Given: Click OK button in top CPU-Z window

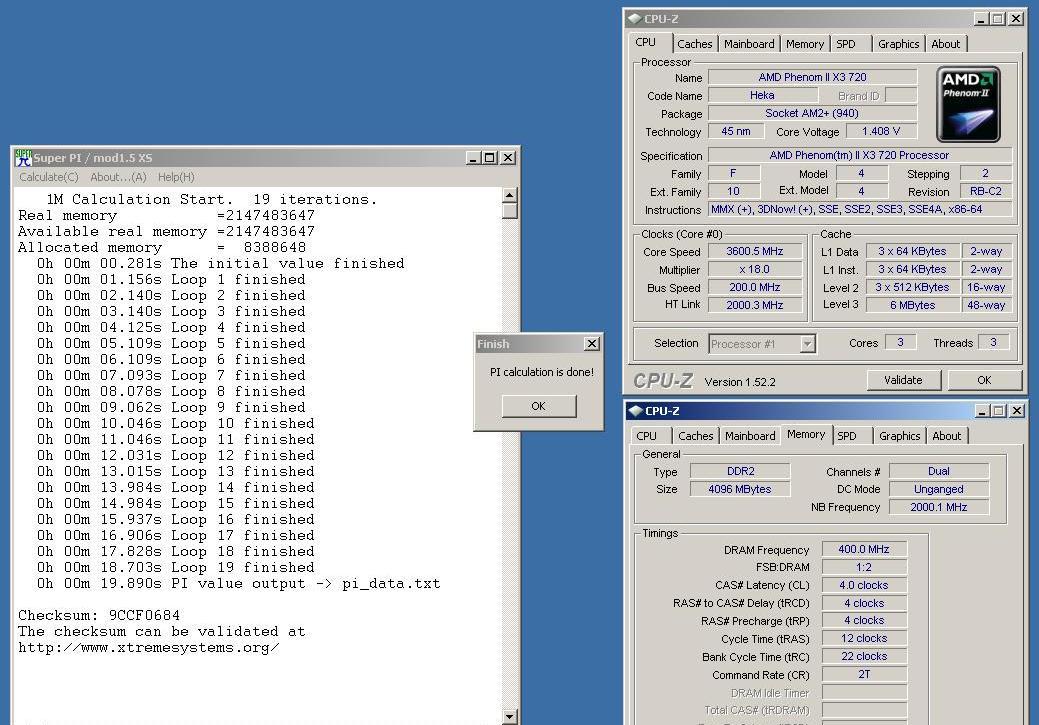Looking at the screenshot, I should (x=984, y=380).
